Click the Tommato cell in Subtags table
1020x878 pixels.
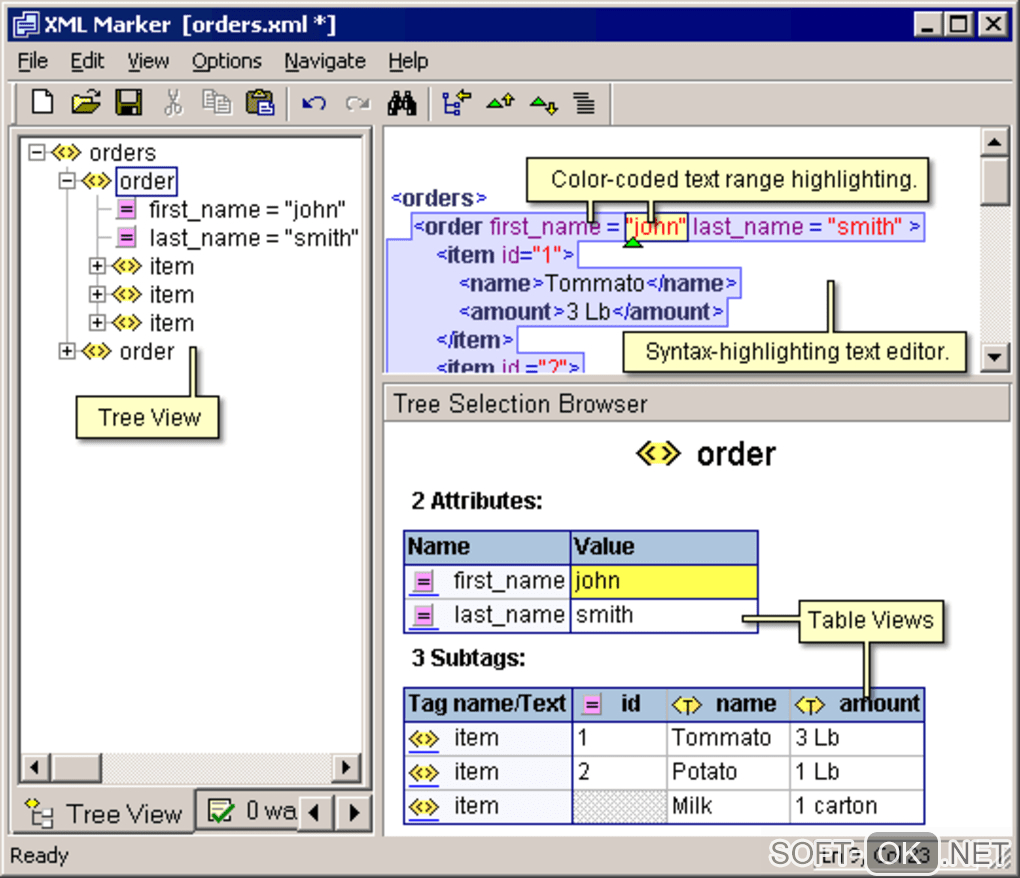pos(728,738)
